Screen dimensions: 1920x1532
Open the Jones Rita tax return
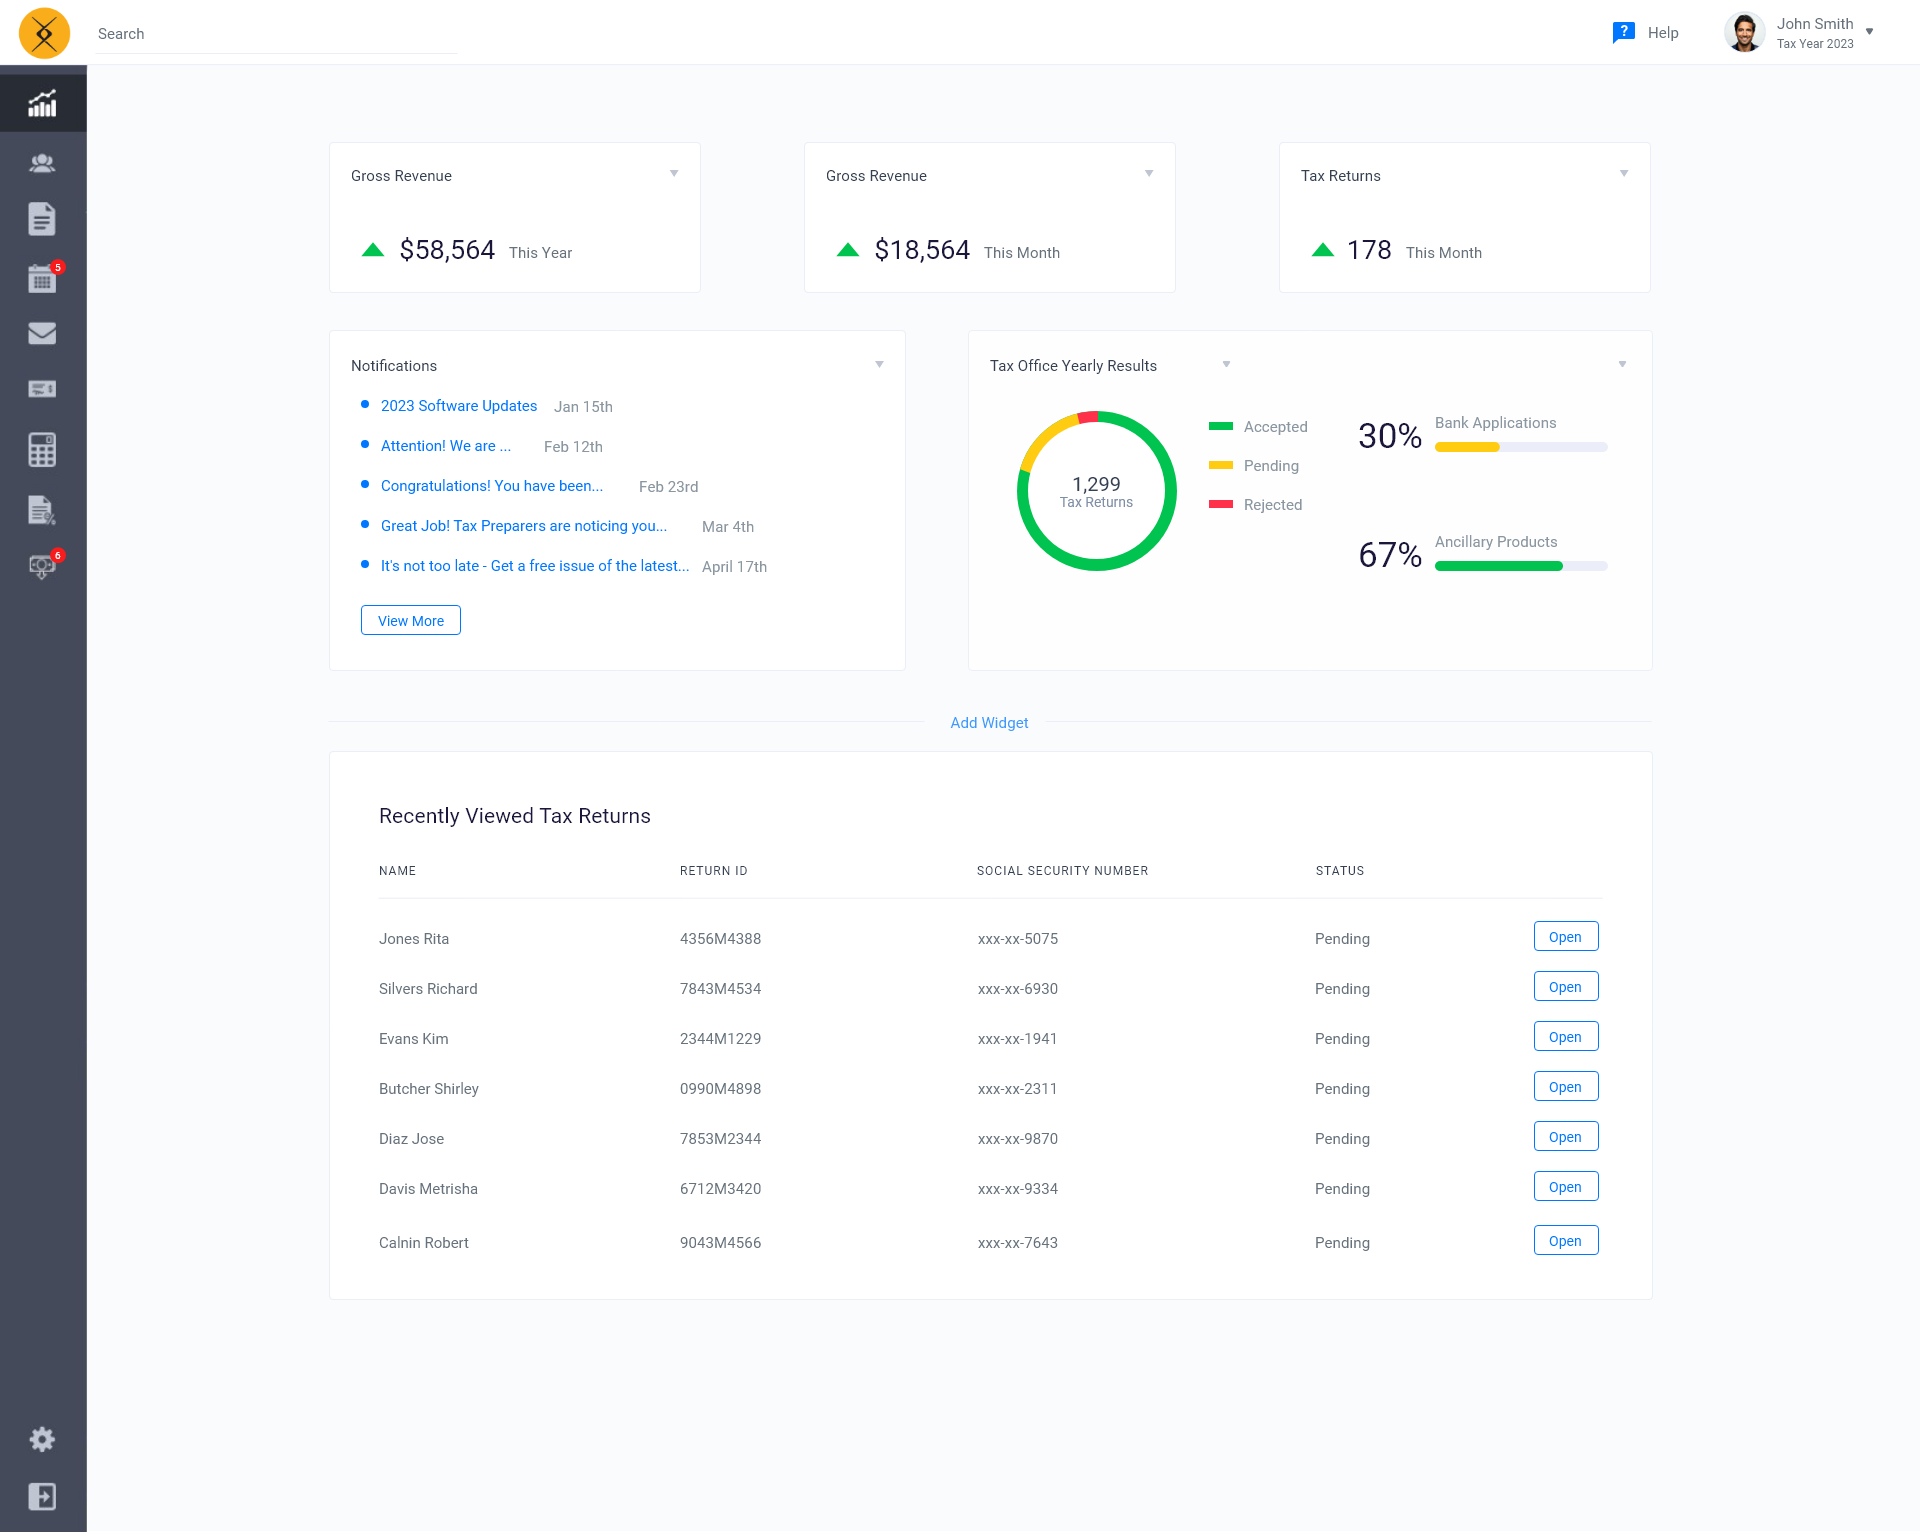click(x=1565, y=936)
